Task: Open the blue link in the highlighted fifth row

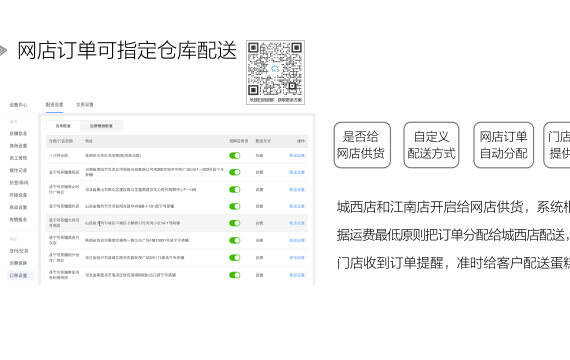Action: (x=297, y=223)
